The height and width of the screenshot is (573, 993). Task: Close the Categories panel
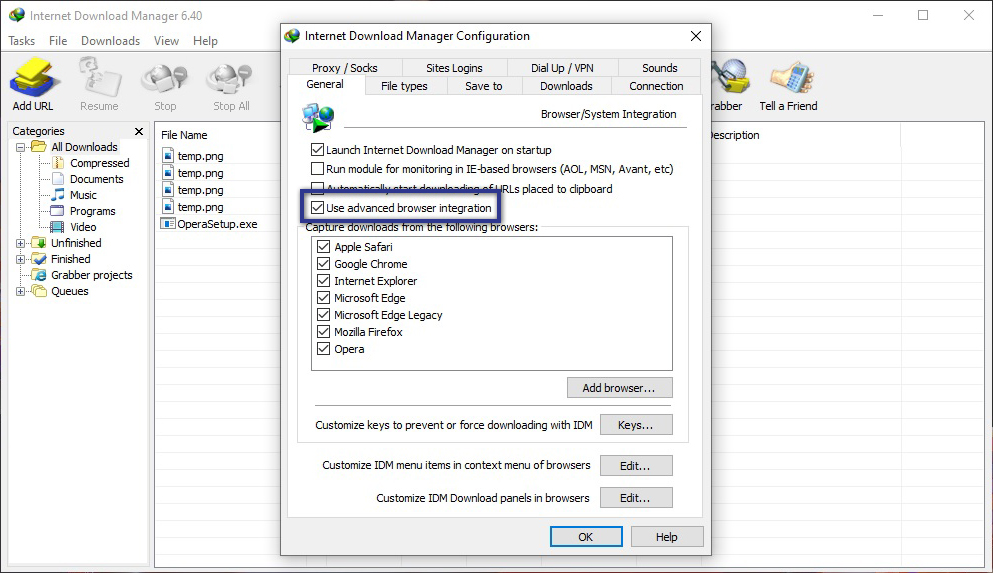coord(139,131)
